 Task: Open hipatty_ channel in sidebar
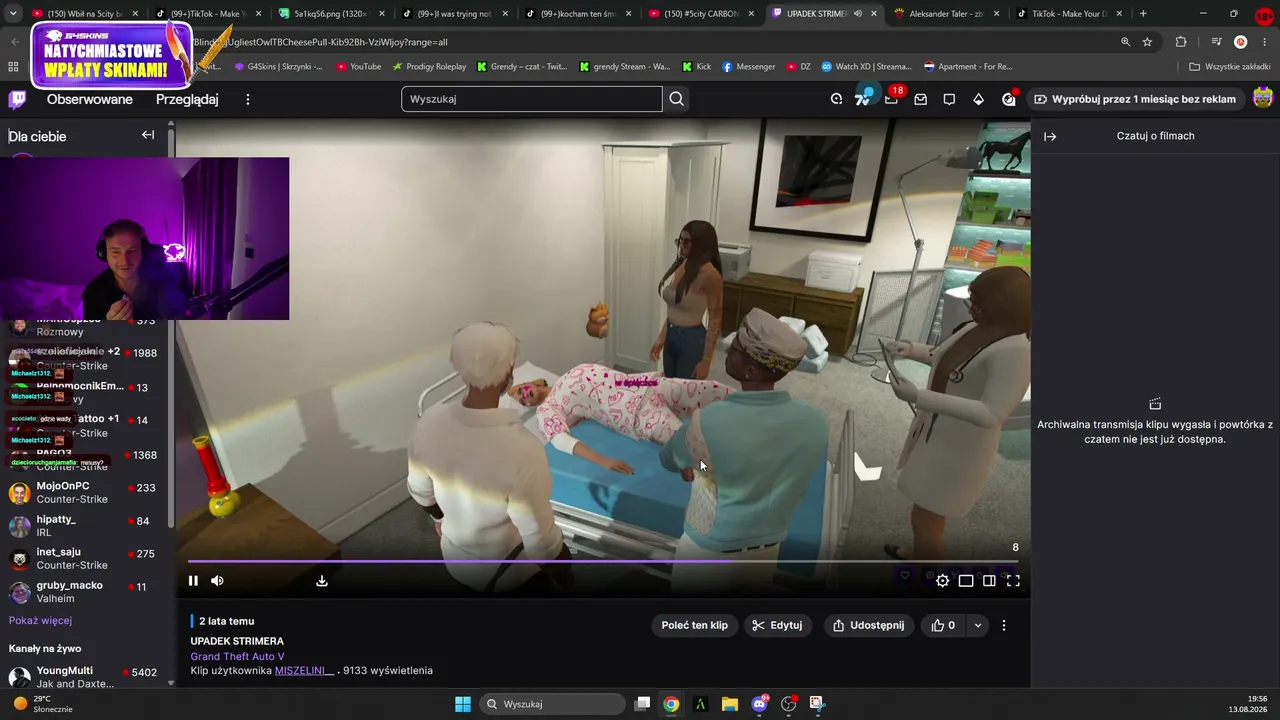pyautogui.click(x=84, y=526)
